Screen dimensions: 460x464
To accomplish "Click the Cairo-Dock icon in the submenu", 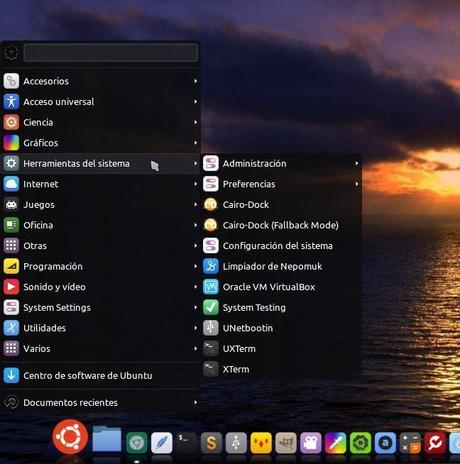I will pos(211,204).
